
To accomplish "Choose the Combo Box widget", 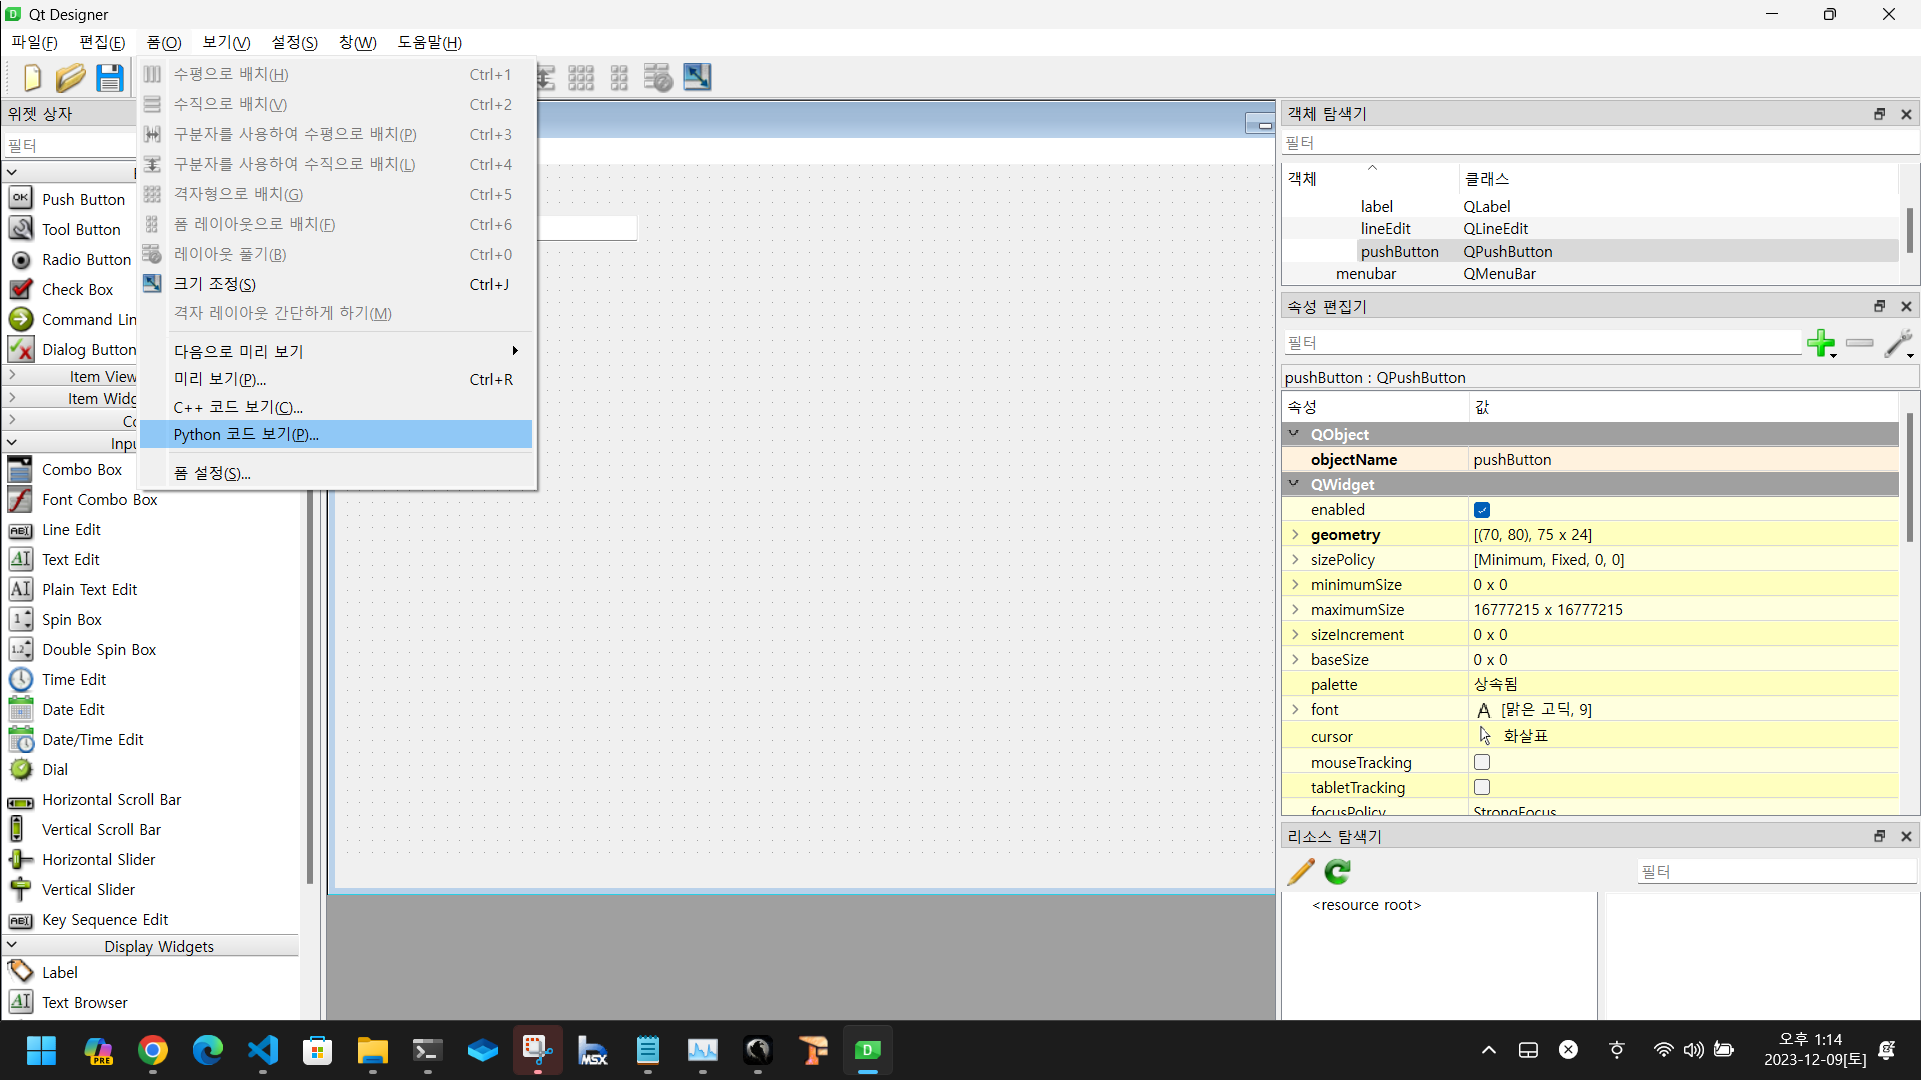I will (x=82, y=469).
